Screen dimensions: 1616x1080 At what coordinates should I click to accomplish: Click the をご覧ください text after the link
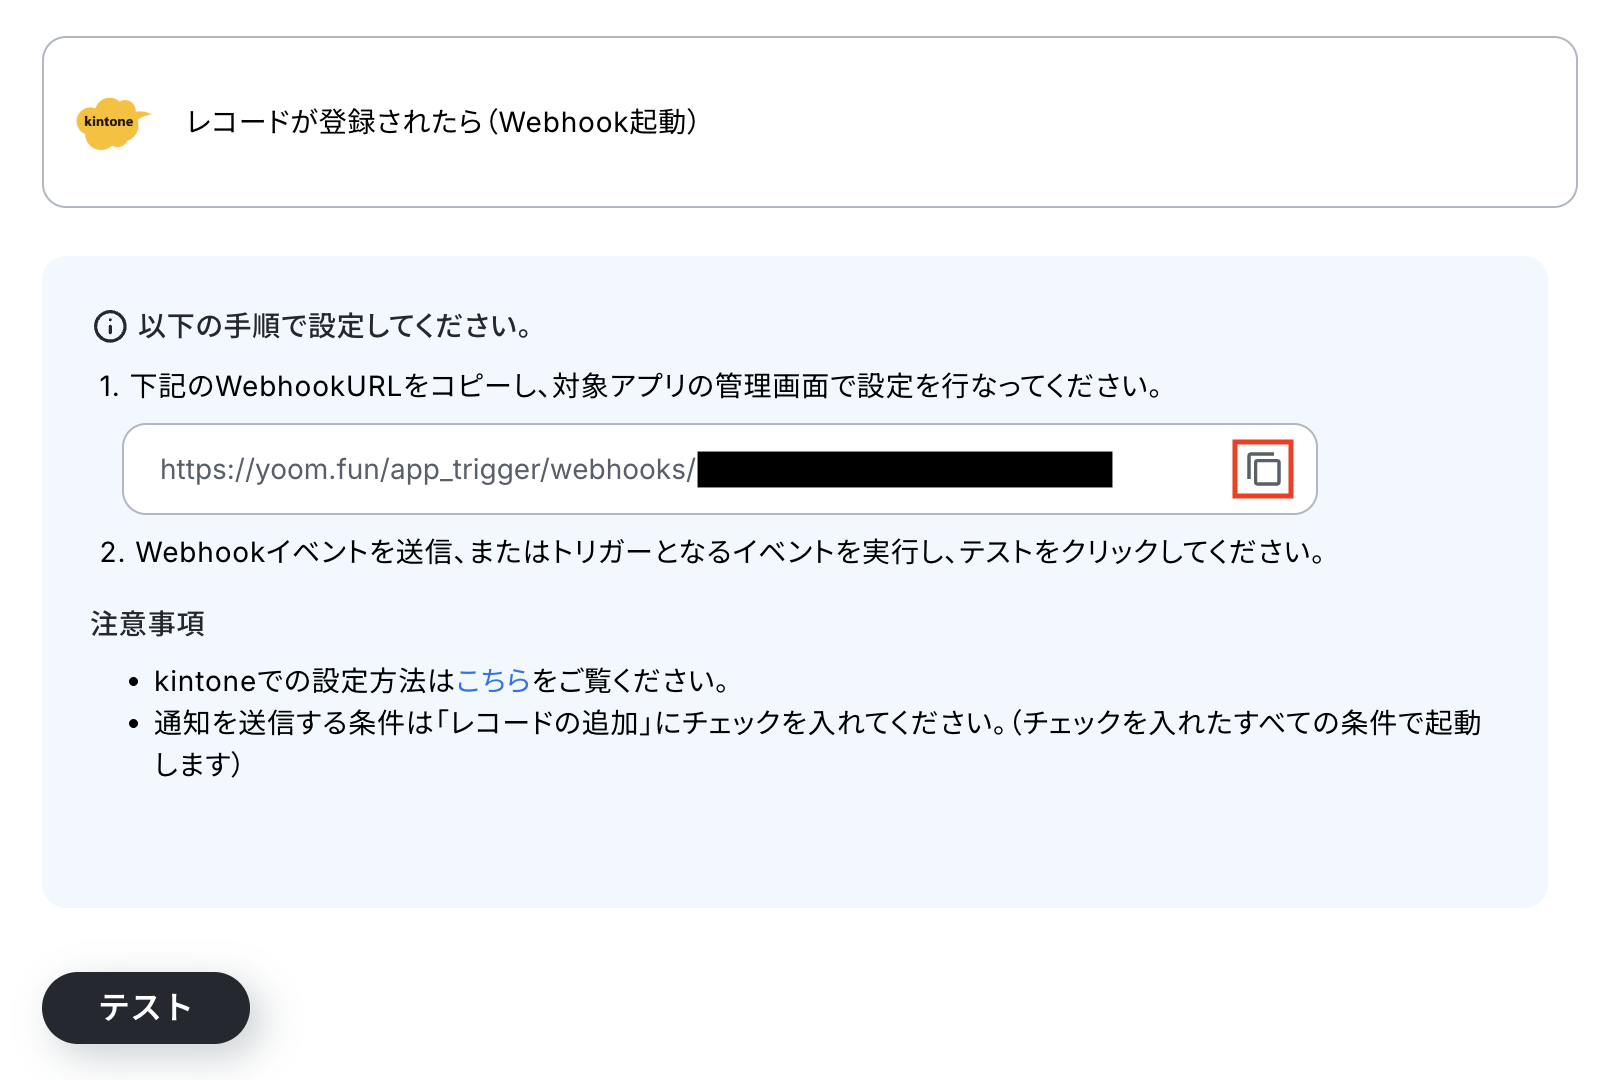click(630, 681)
